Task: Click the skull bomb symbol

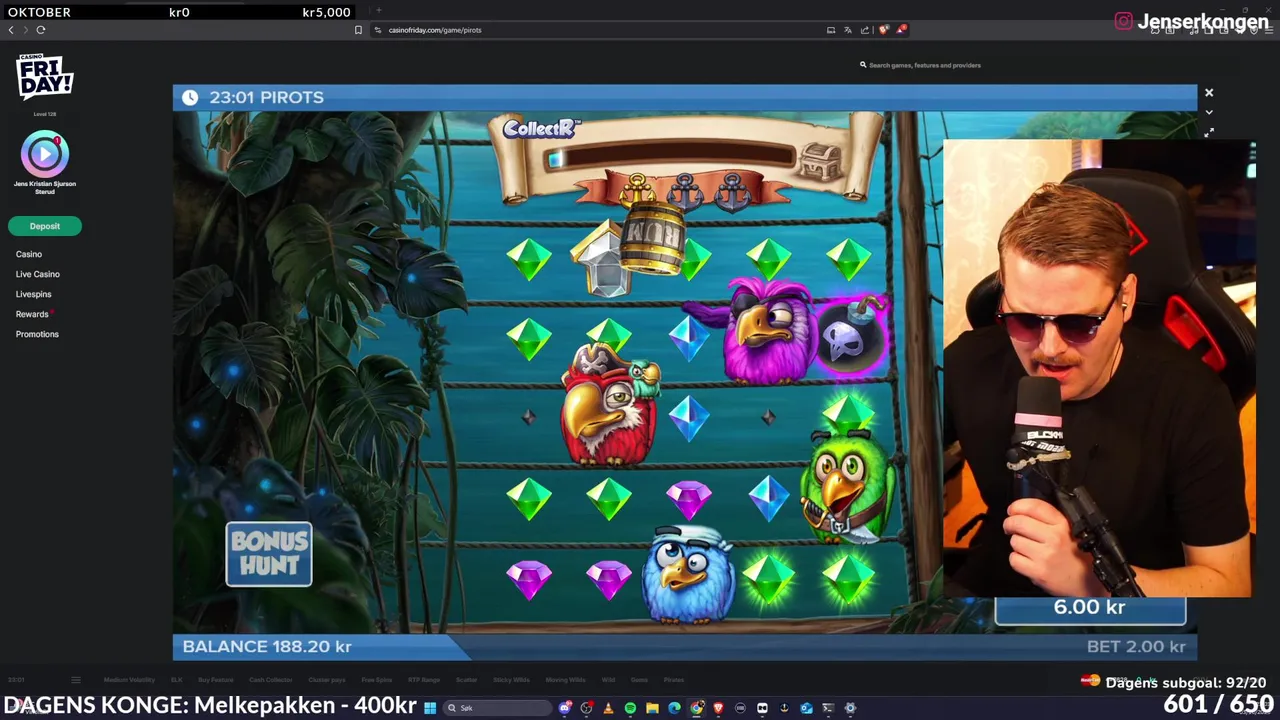Action: [x=850, y=340]
